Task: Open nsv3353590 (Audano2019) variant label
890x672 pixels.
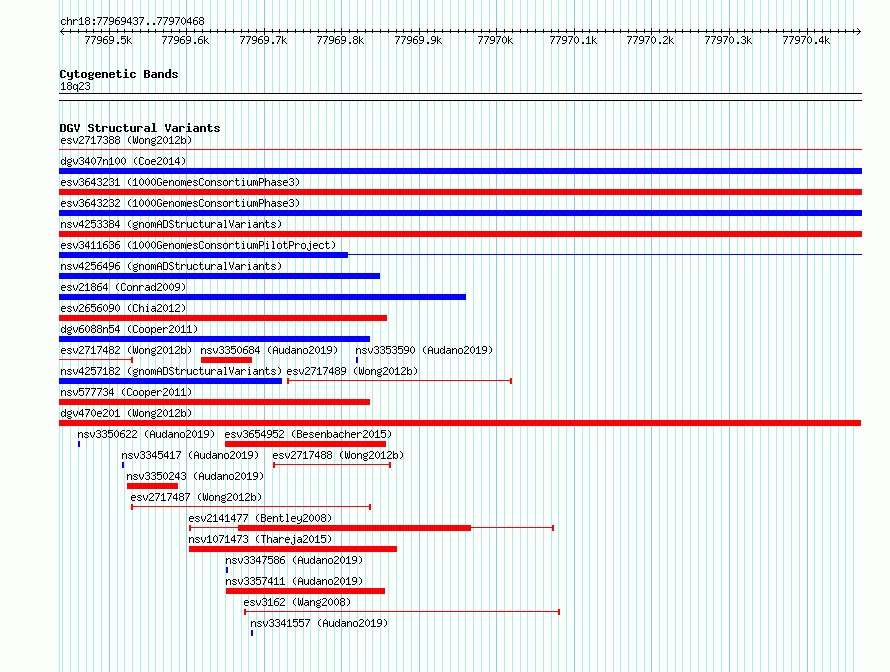Action: [x=424, y=350]
